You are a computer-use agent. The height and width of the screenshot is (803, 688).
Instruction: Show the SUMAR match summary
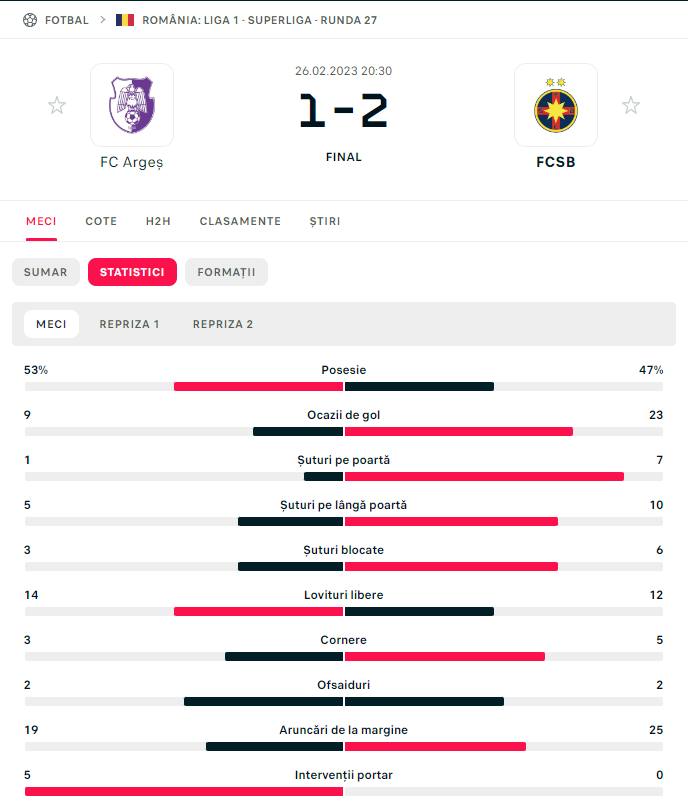pos(46,272)
